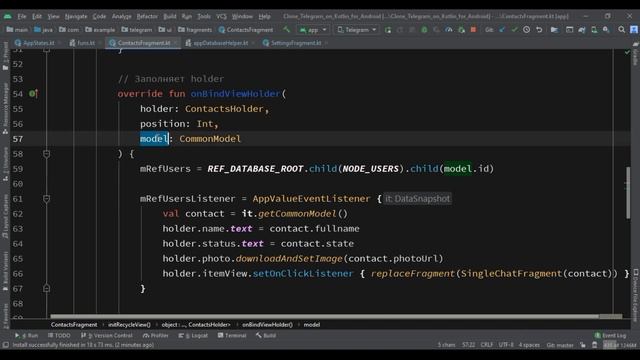640x360 pixels.
Task: Open the user account avatar icon
Action: [x=634, y=30]
